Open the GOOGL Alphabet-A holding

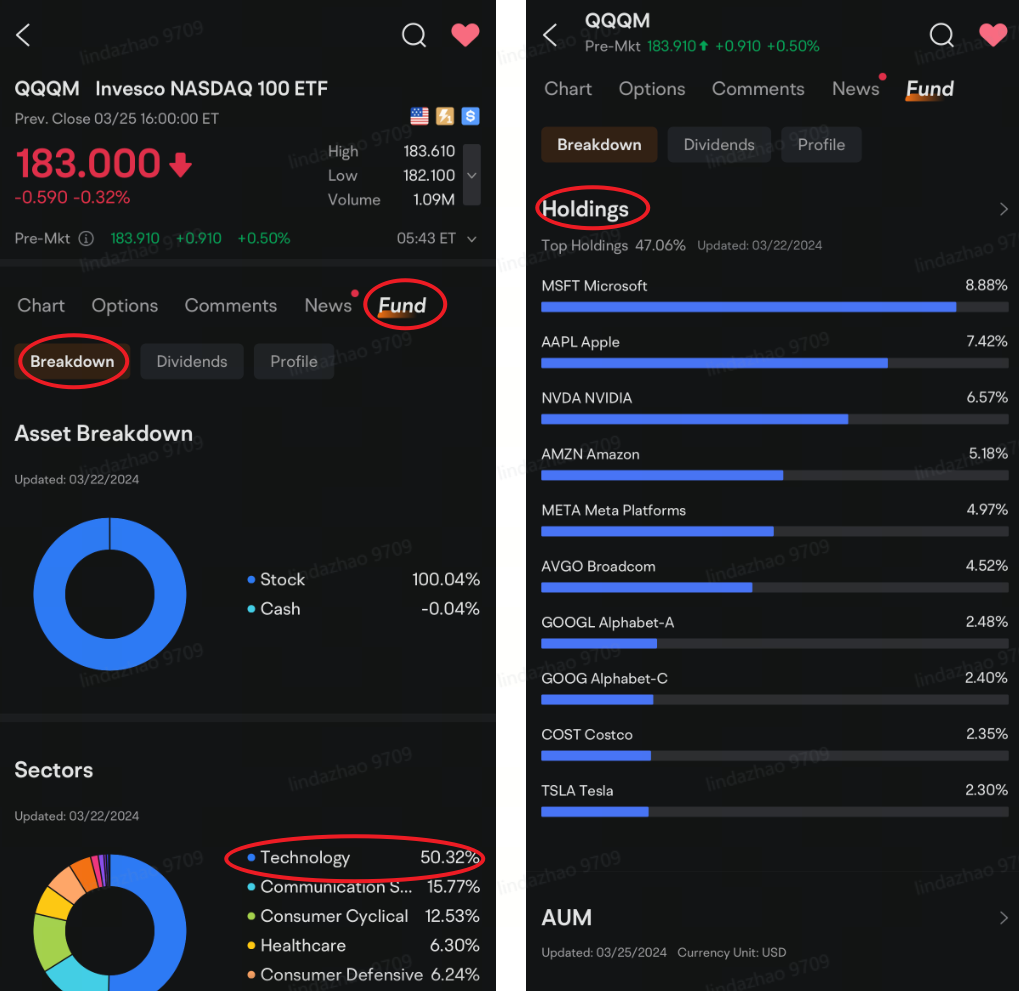coord(775,632)
